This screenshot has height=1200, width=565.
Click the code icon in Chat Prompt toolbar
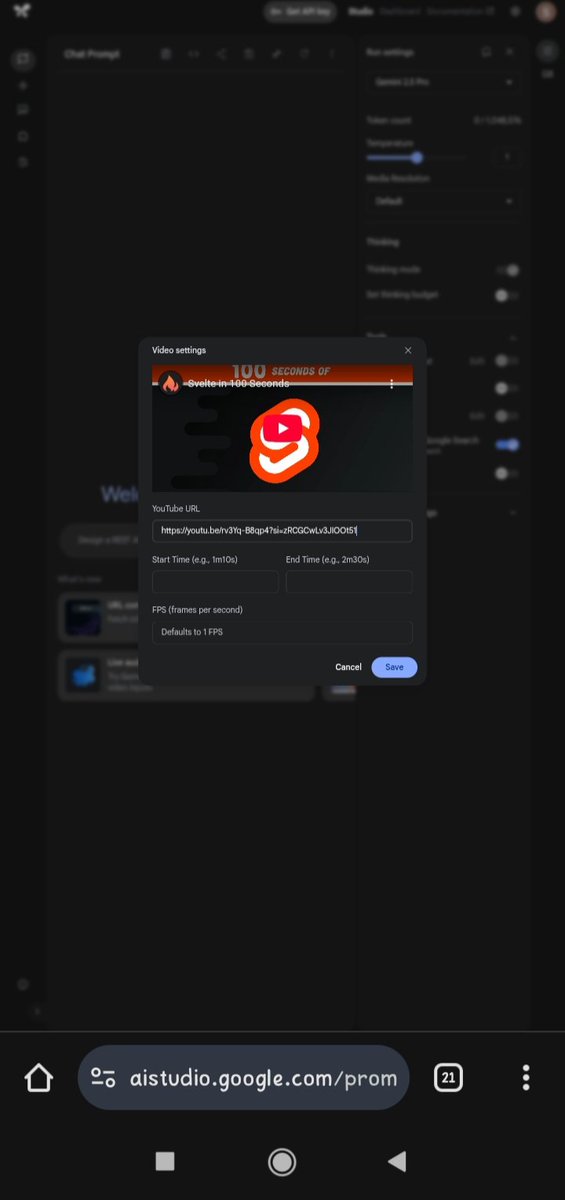pos(194,53)
